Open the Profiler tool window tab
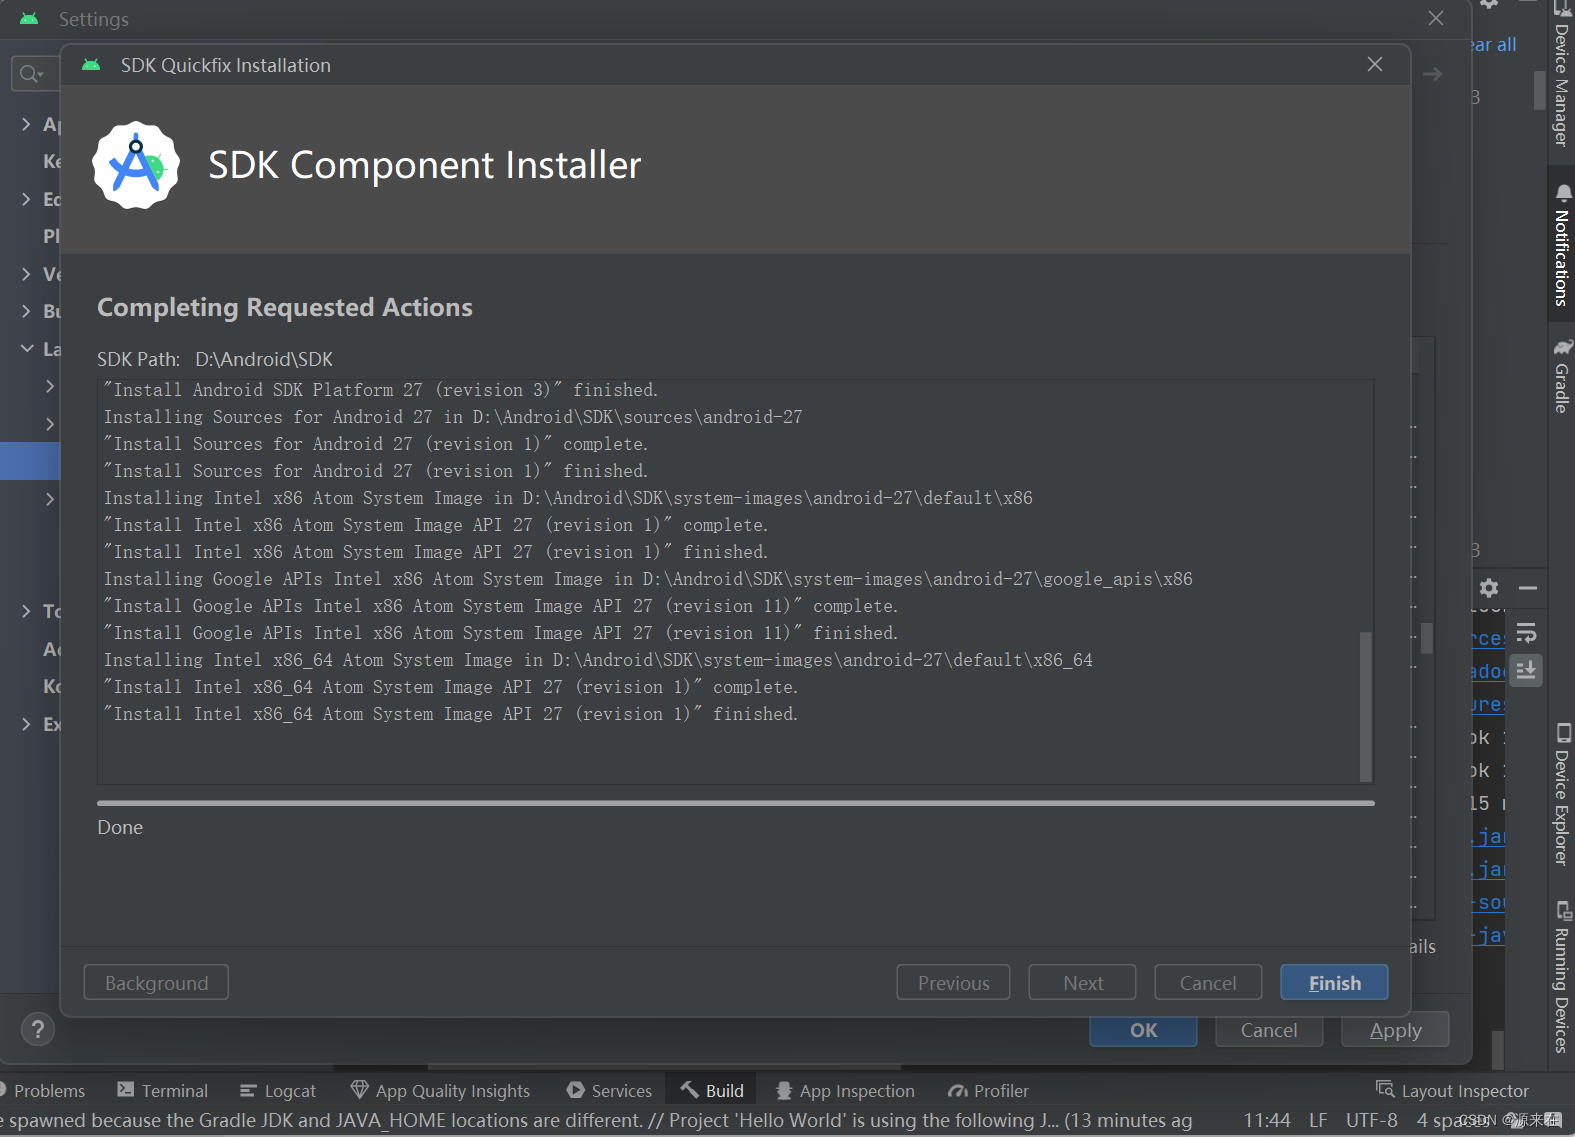The image size is (1575, 1137). 988,1091
